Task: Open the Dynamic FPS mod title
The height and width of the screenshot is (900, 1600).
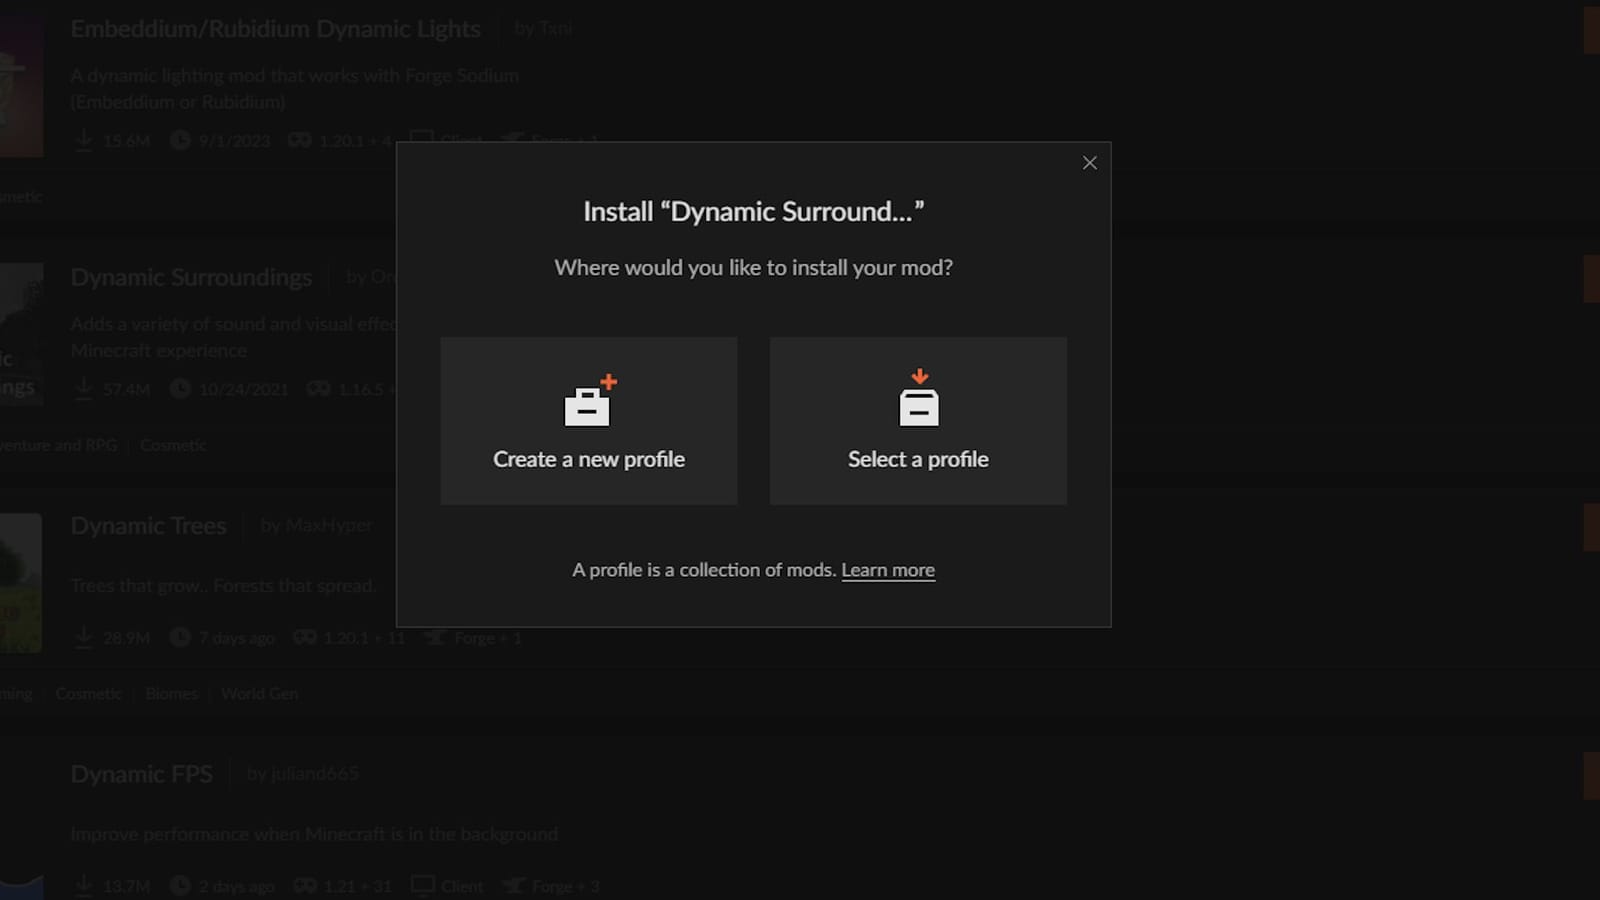Action: coord(141,774)
